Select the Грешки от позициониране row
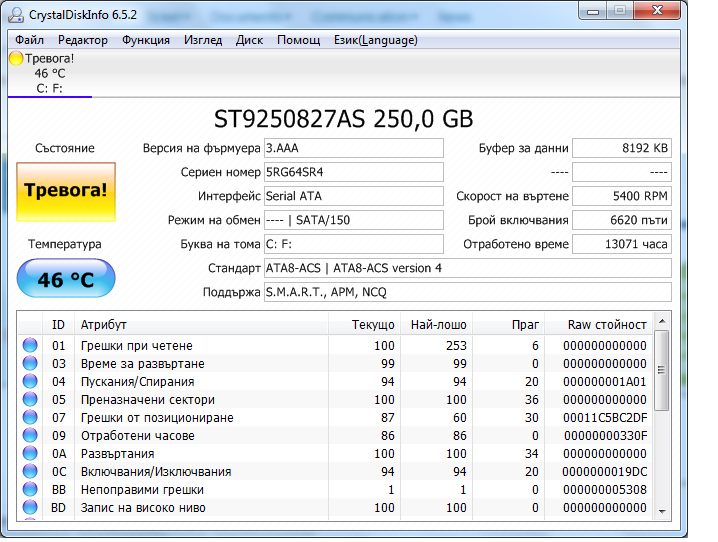 tap(335, 417)
